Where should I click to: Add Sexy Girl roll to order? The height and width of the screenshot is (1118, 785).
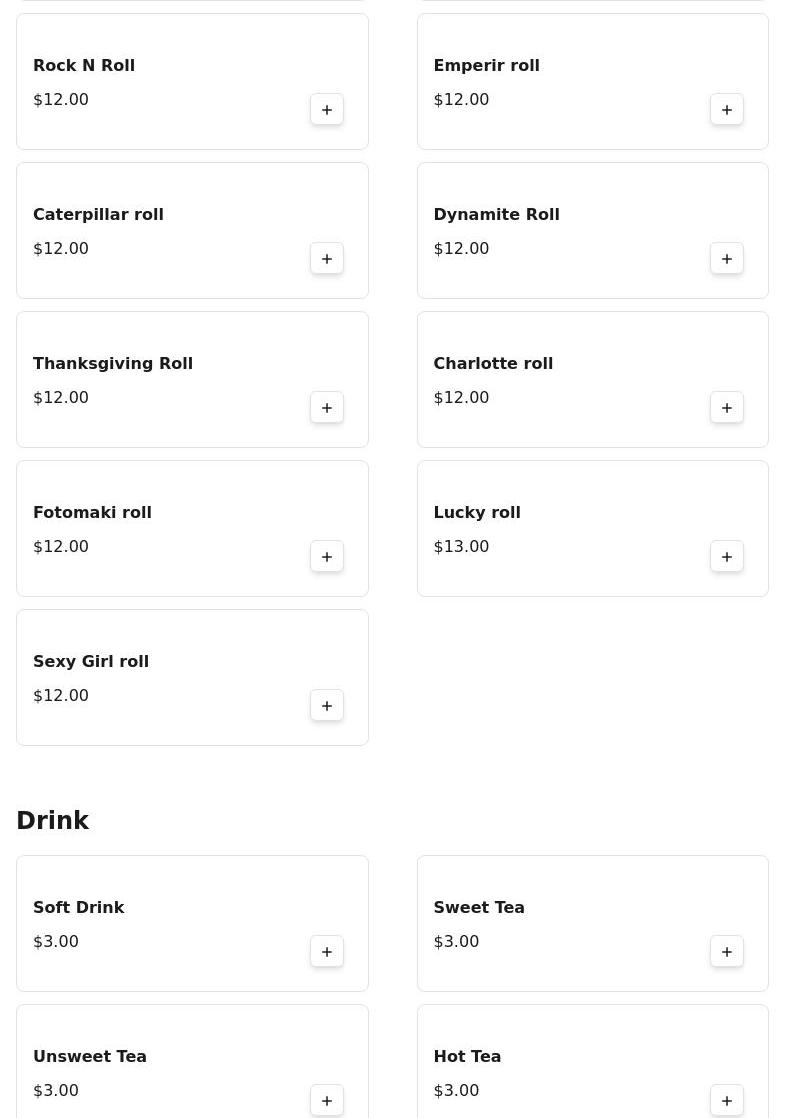click(x=327, y=706)
